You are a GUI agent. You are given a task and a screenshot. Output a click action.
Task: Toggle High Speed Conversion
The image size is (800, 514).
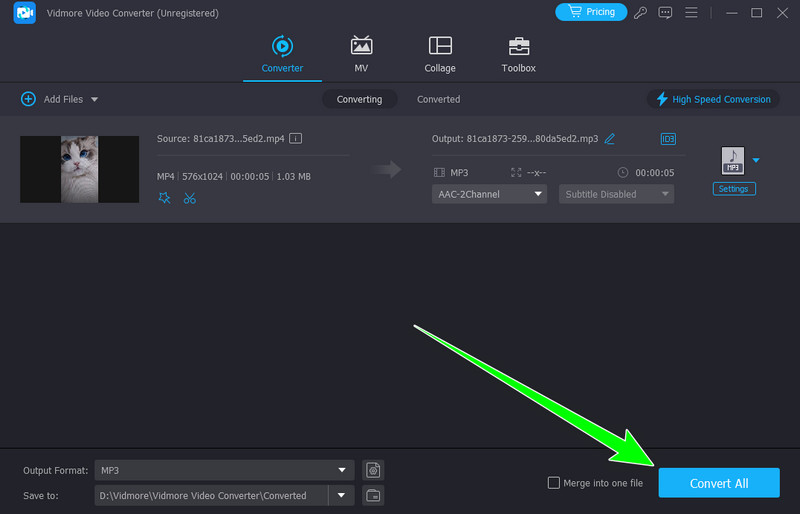(713, 99)
